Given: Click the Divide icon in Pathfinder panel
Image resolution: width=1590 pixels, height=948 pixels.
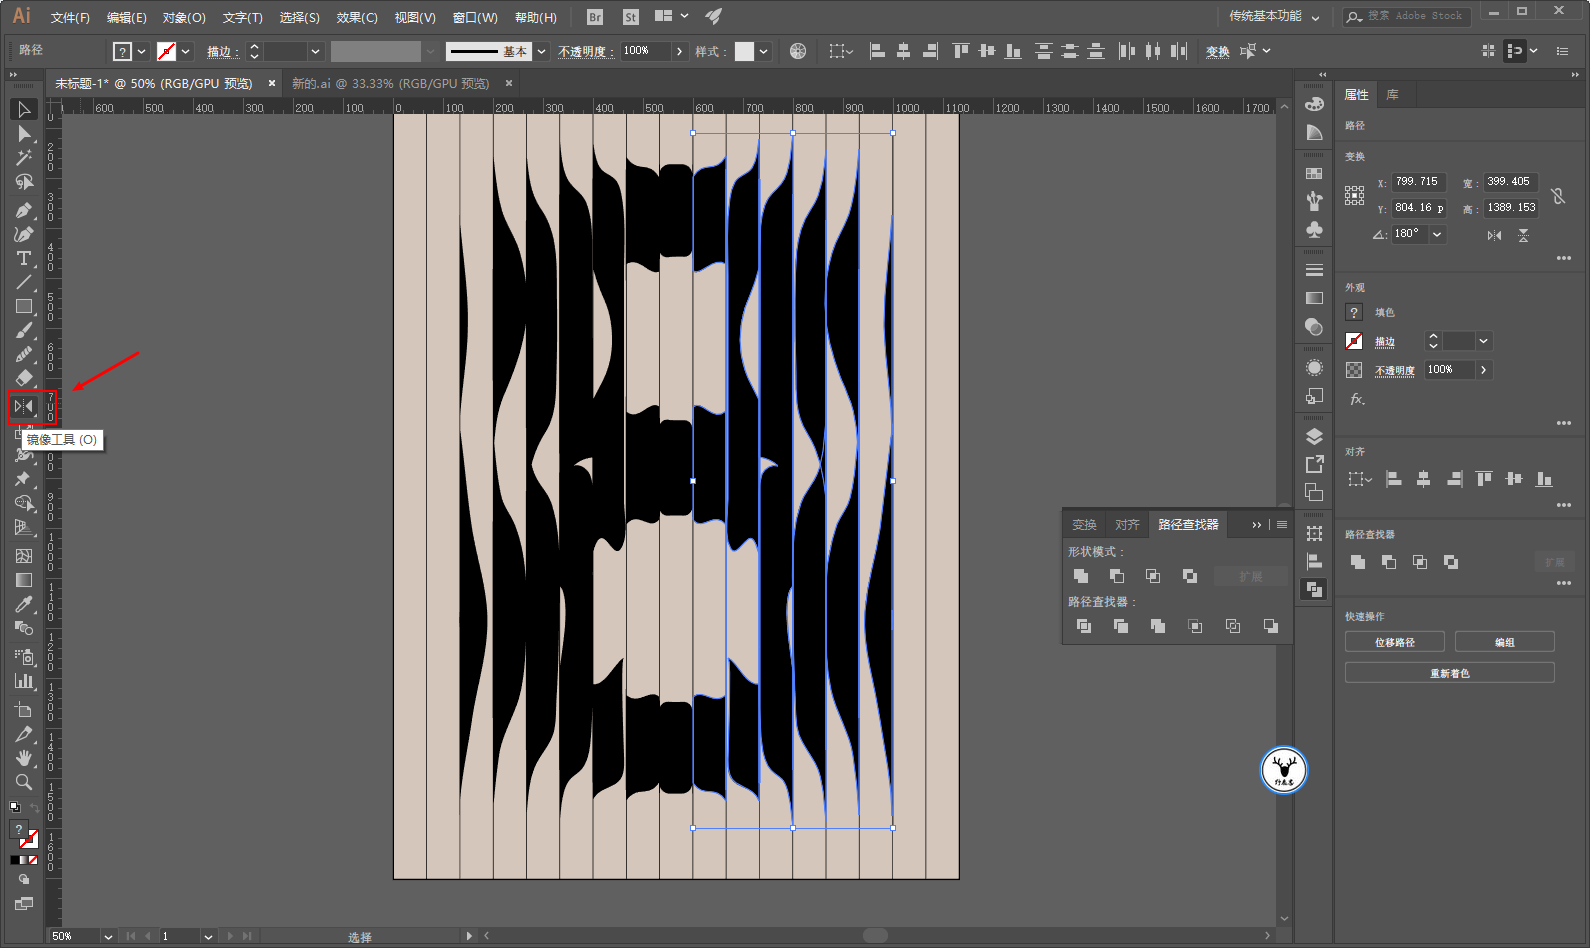Looking at the screenshot, I should [x=1084, y=626].
